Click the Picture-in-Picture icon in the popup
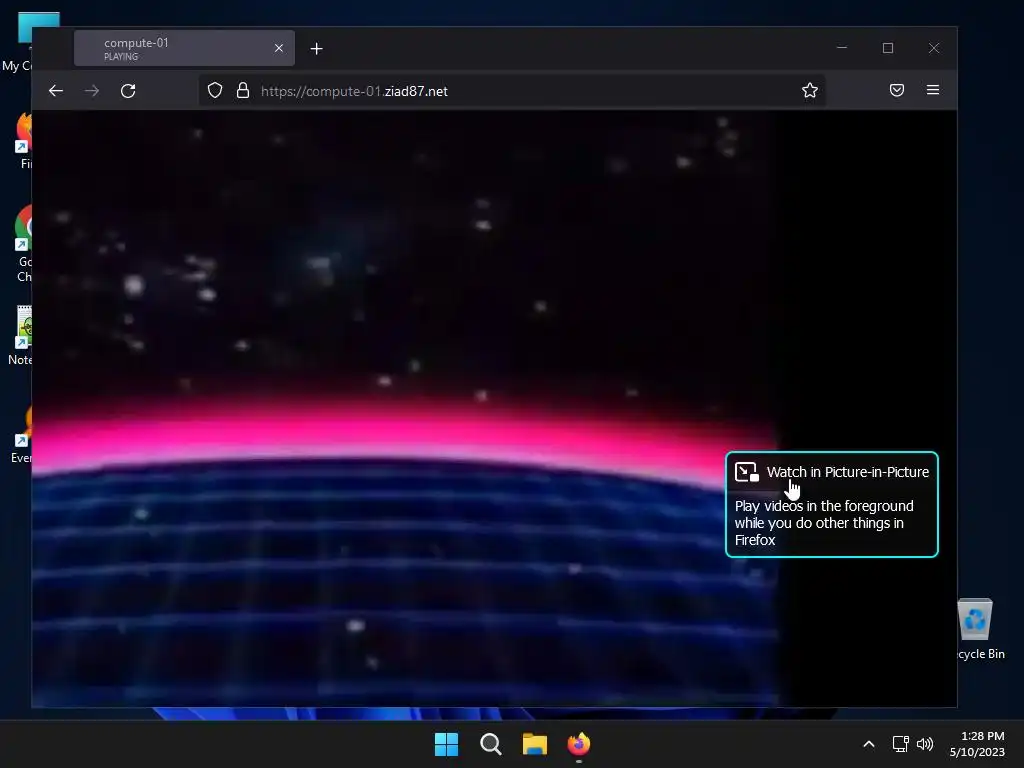The image size is (1024, 768). click(746, 472)
